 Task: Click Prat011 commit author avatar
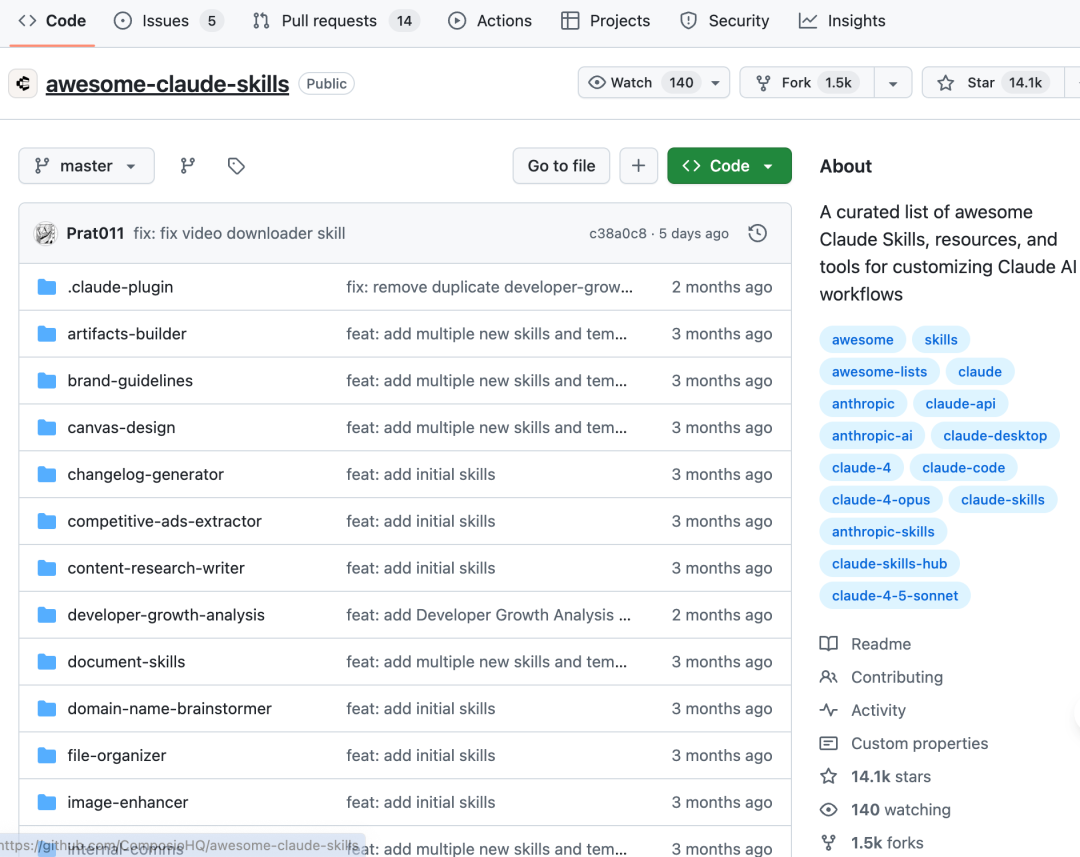tap(46, 234)
